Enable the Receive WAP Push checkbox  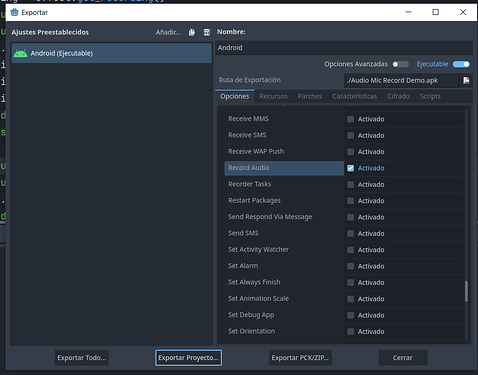350,152
